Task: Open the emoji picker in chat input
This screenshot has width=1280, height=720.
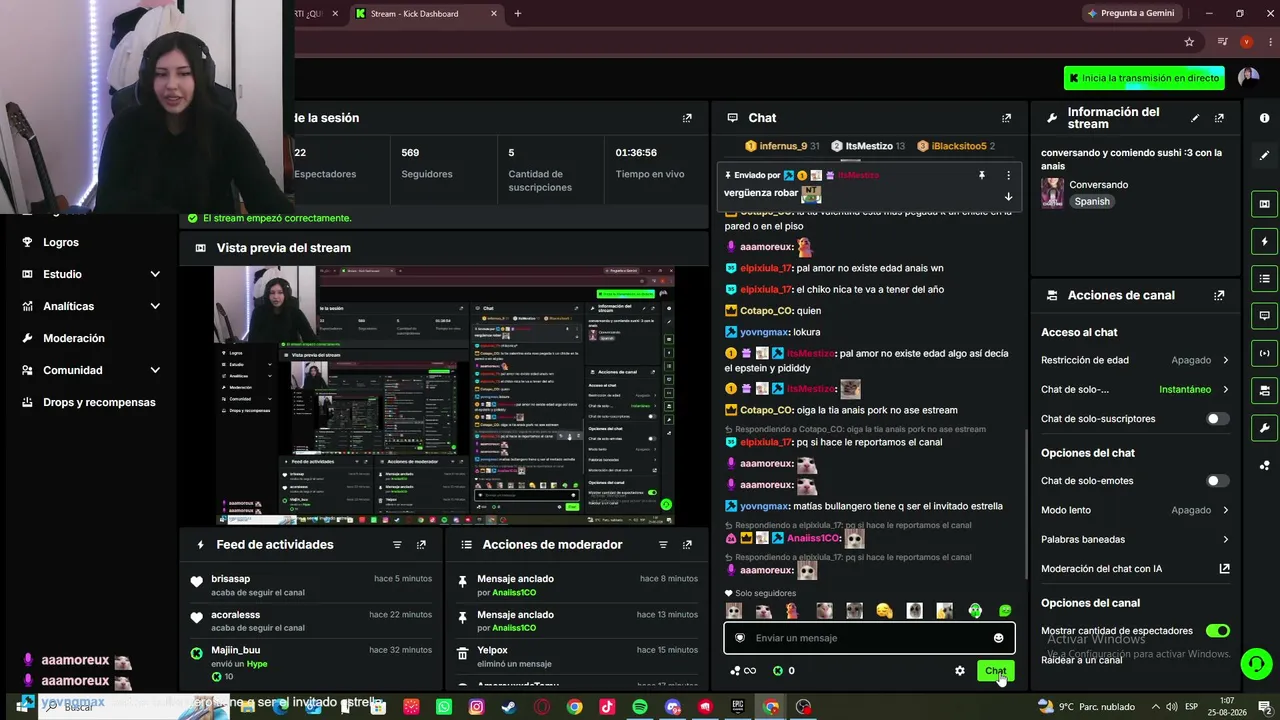Action: pos(998,638)
